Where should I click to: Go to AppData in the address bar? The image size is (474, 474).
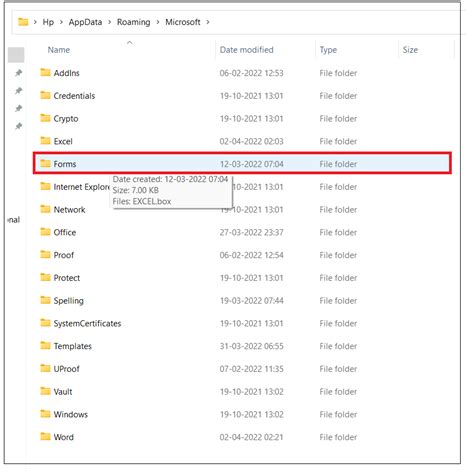(x=85, y=22)
